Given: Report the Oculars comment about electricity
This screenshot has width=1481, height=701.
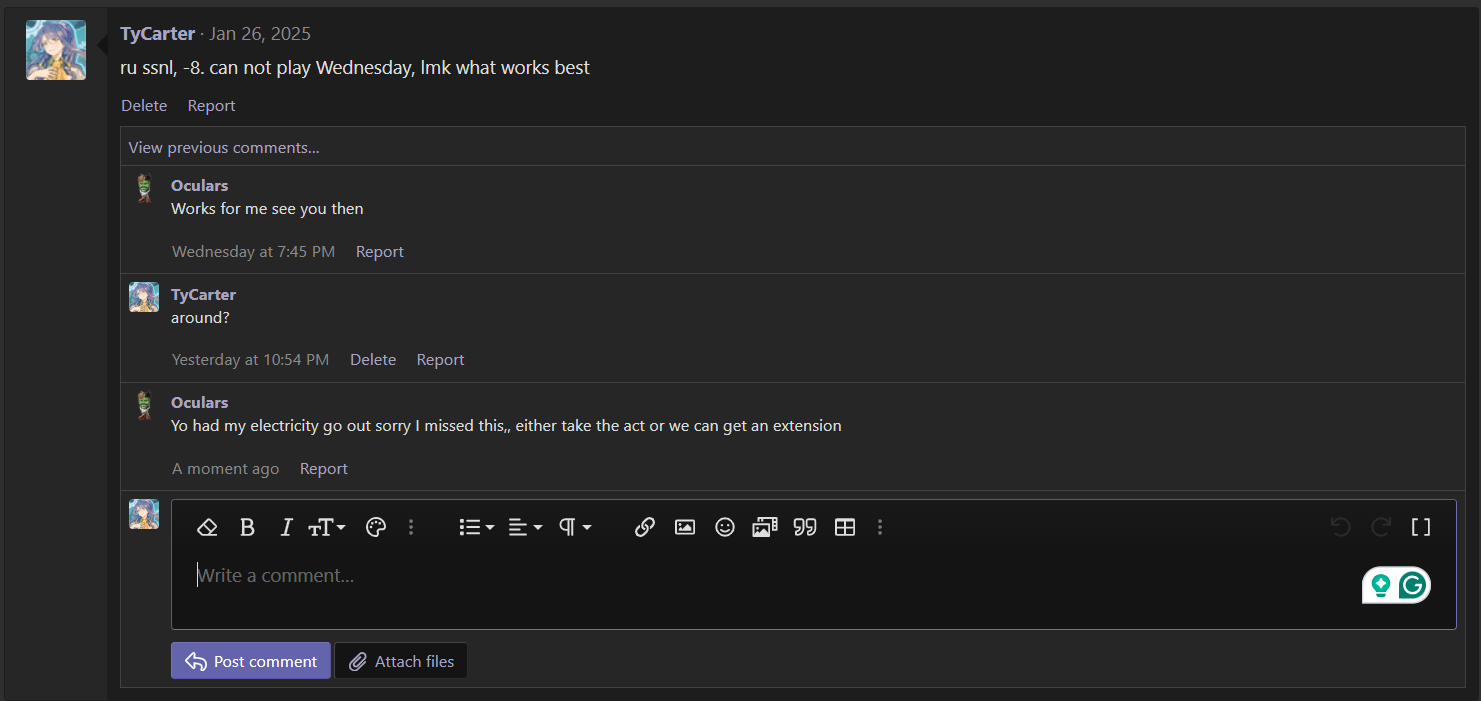Looking at the screenshot, I should click(323, 468).
